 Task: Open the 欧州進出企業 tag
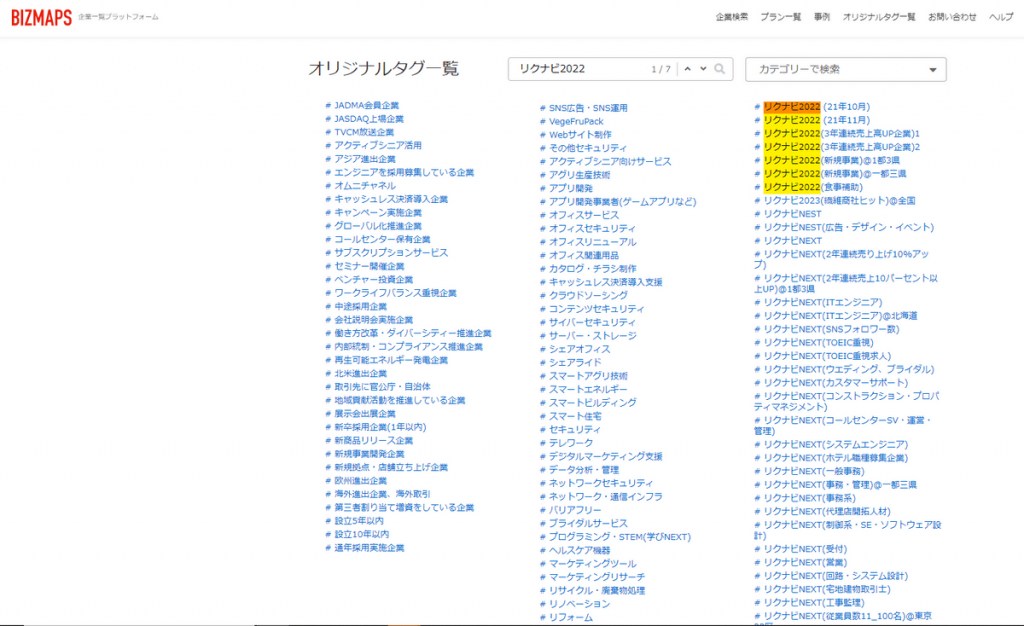tap(360, 480)
